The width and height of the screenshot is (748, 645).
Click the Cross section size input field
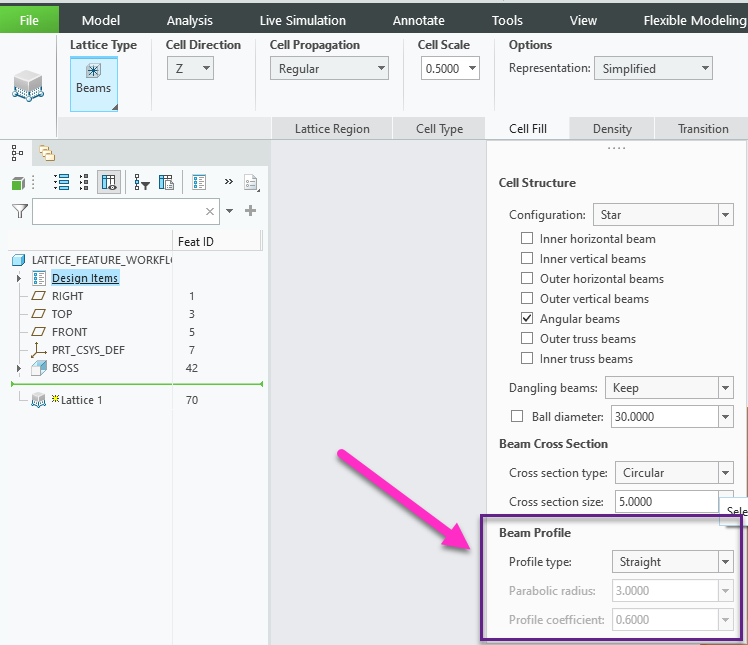(666, 502)
